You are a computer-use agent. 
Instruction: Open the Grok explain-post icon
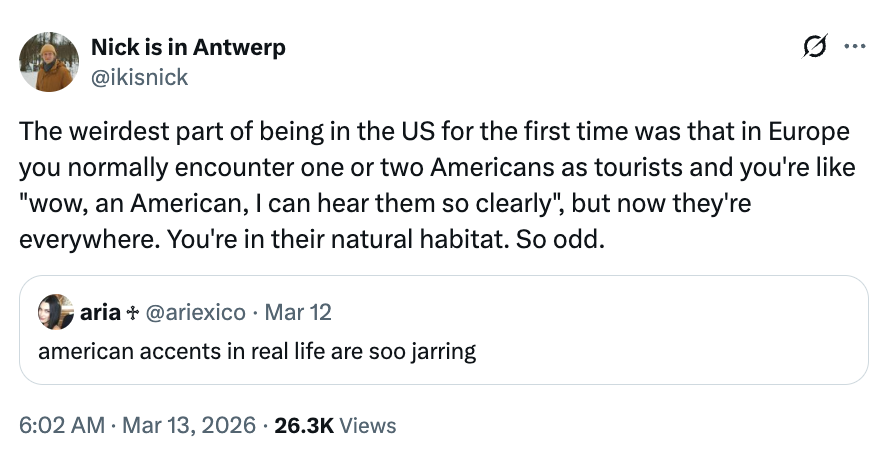(816, 47)
